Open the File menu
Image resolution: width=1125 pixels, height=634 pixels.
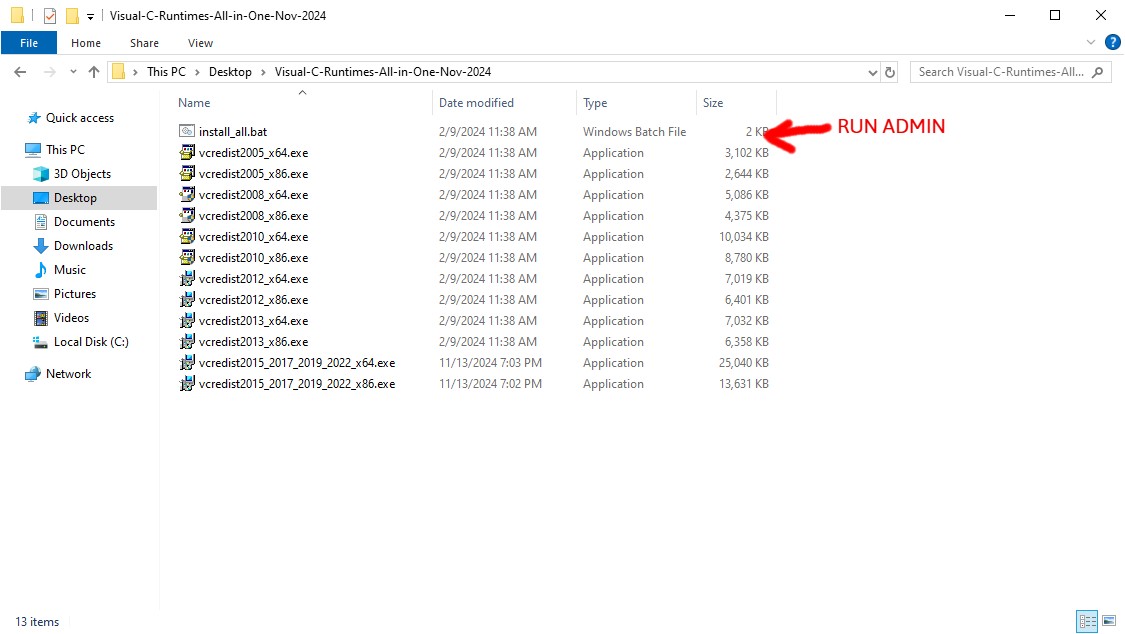coord(29,43)
